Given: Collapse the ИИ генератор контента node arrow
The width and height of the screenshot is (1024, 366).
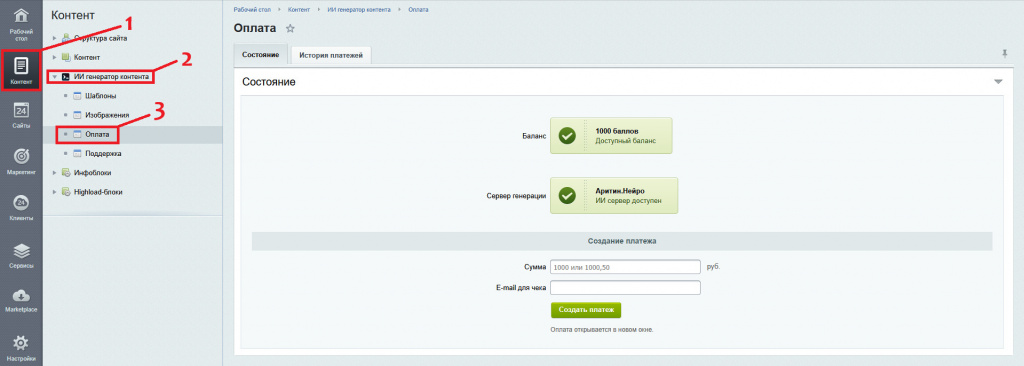Looking at the screenshot, I should click(x=55, y=77).
